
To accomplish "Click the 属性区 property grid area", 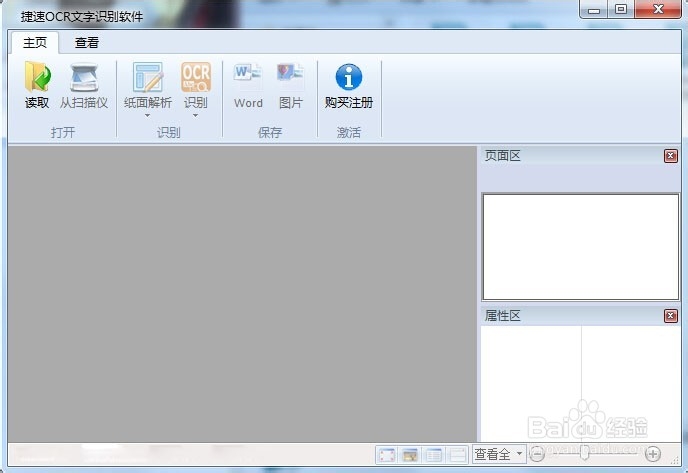I will tap(580, 384).
